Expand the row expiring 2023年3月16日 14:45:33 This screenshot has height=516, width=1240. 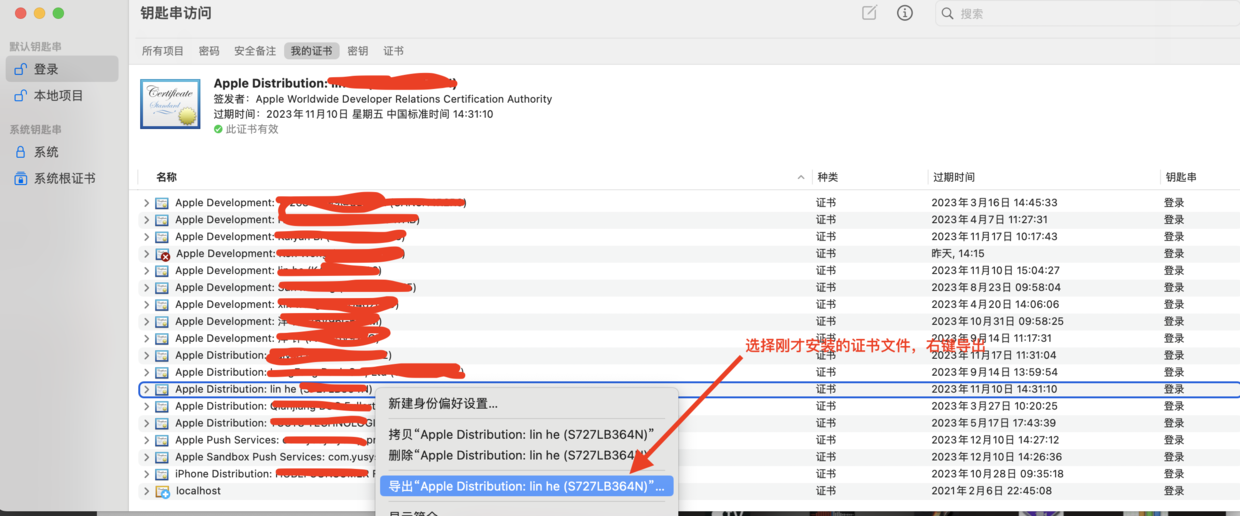click(146, 203)
